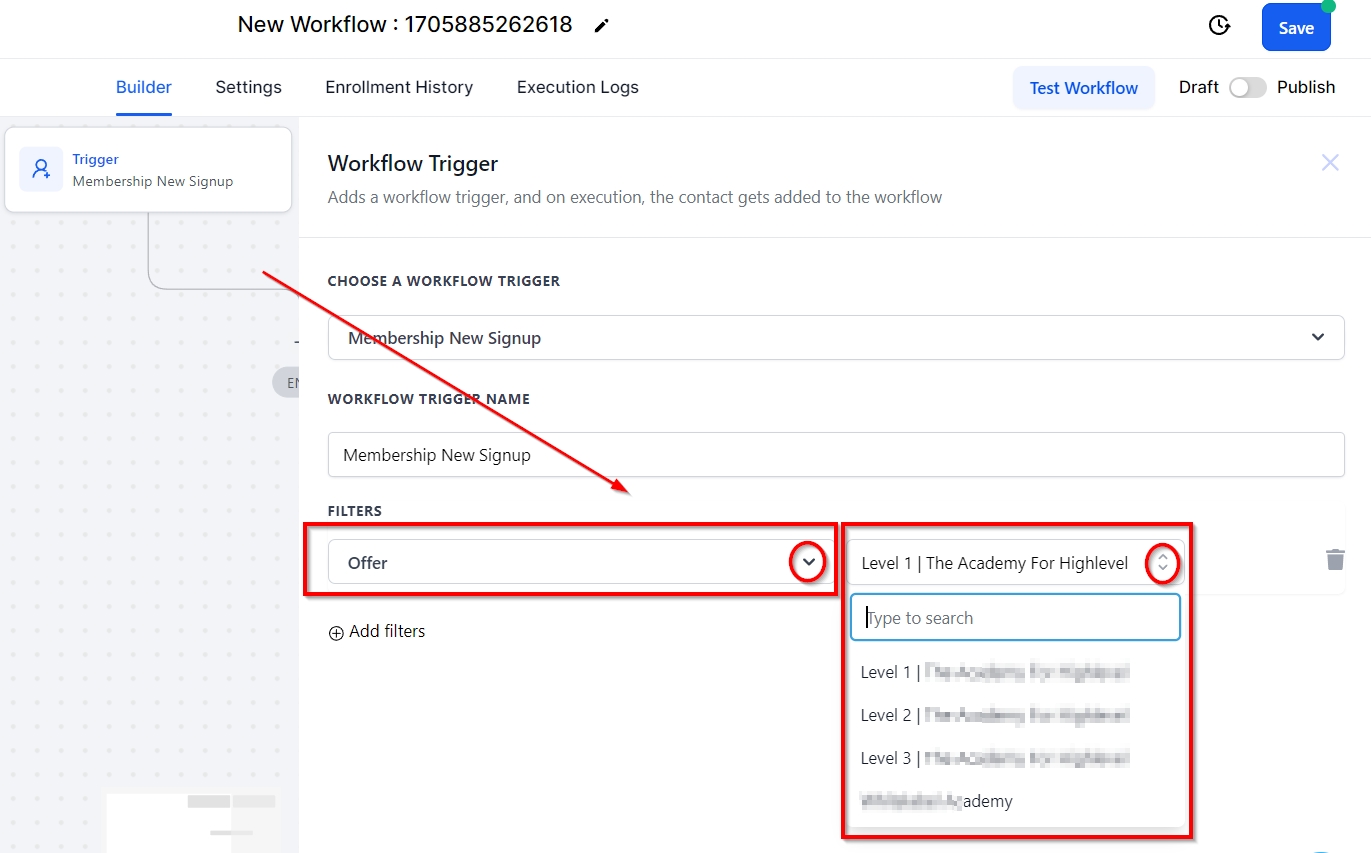Open the version history clock icon
This screenshot has width=1371, height=853.
[1219, 26]
